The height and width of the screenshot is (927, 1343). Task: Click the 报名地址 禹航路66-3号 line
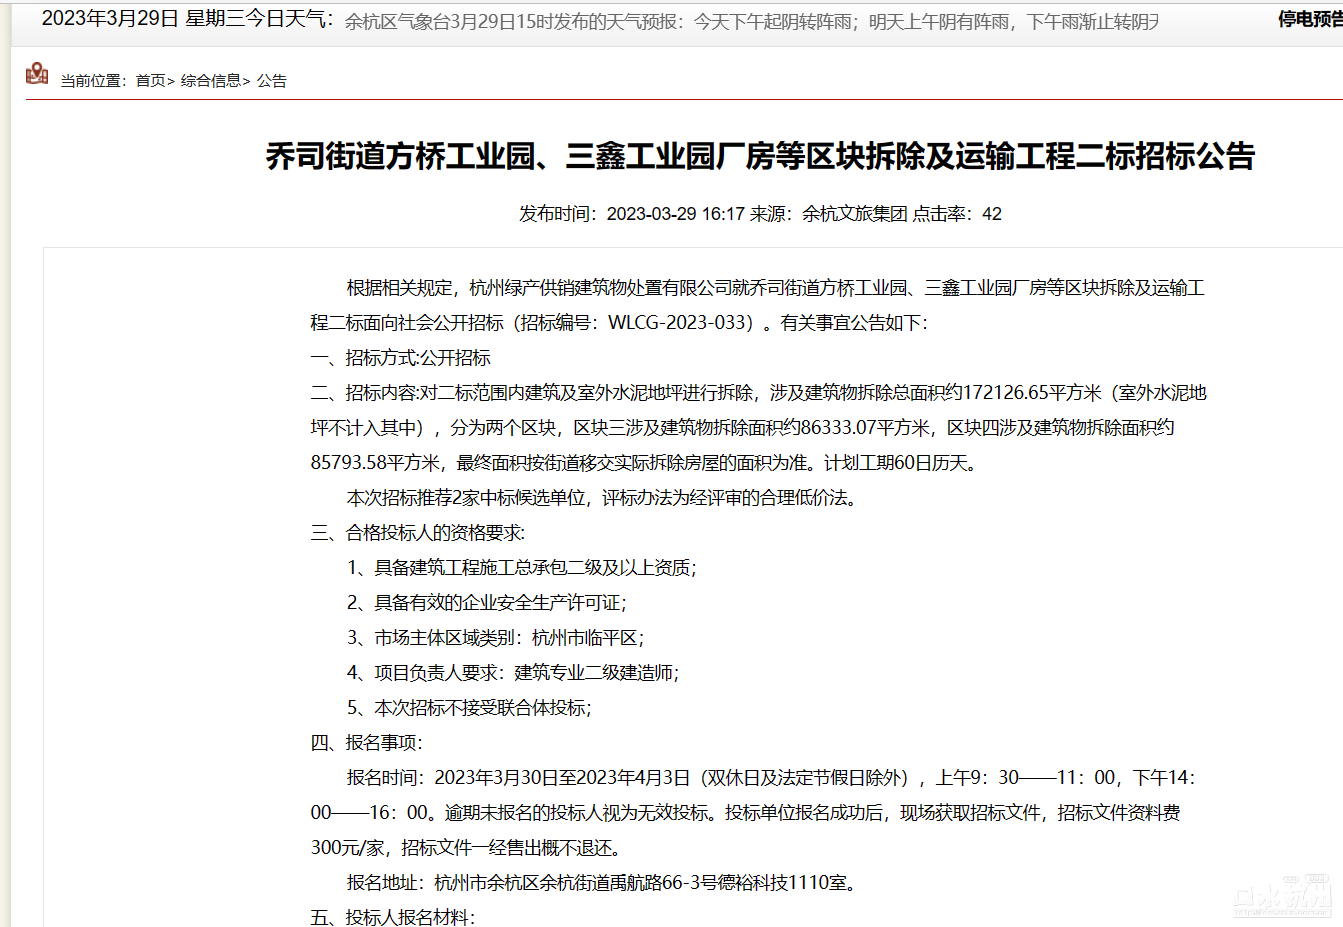(x=602, y=883)
